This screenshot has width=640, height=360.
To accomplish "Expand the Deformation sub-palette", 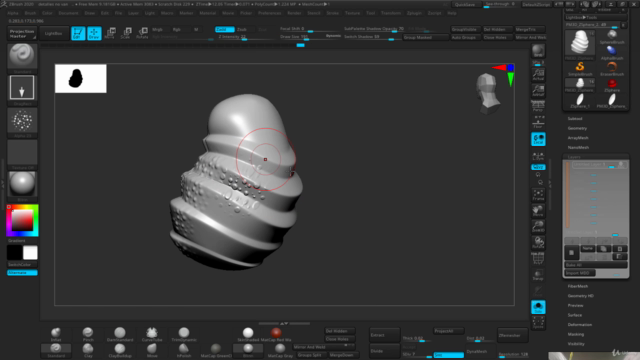I will tap(580, 324).
